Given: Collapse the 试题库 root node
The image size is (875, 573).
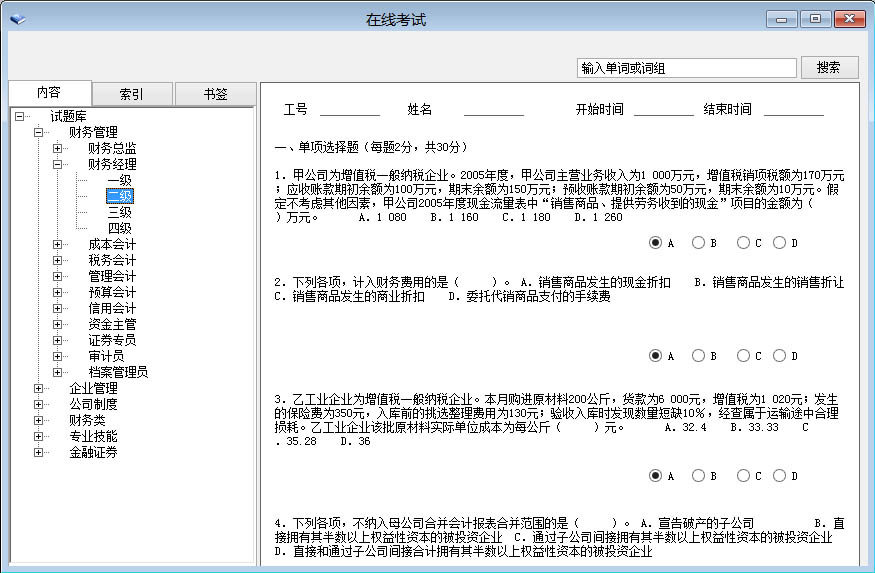Looking at the screenshot, I should [x=20, y=116].
